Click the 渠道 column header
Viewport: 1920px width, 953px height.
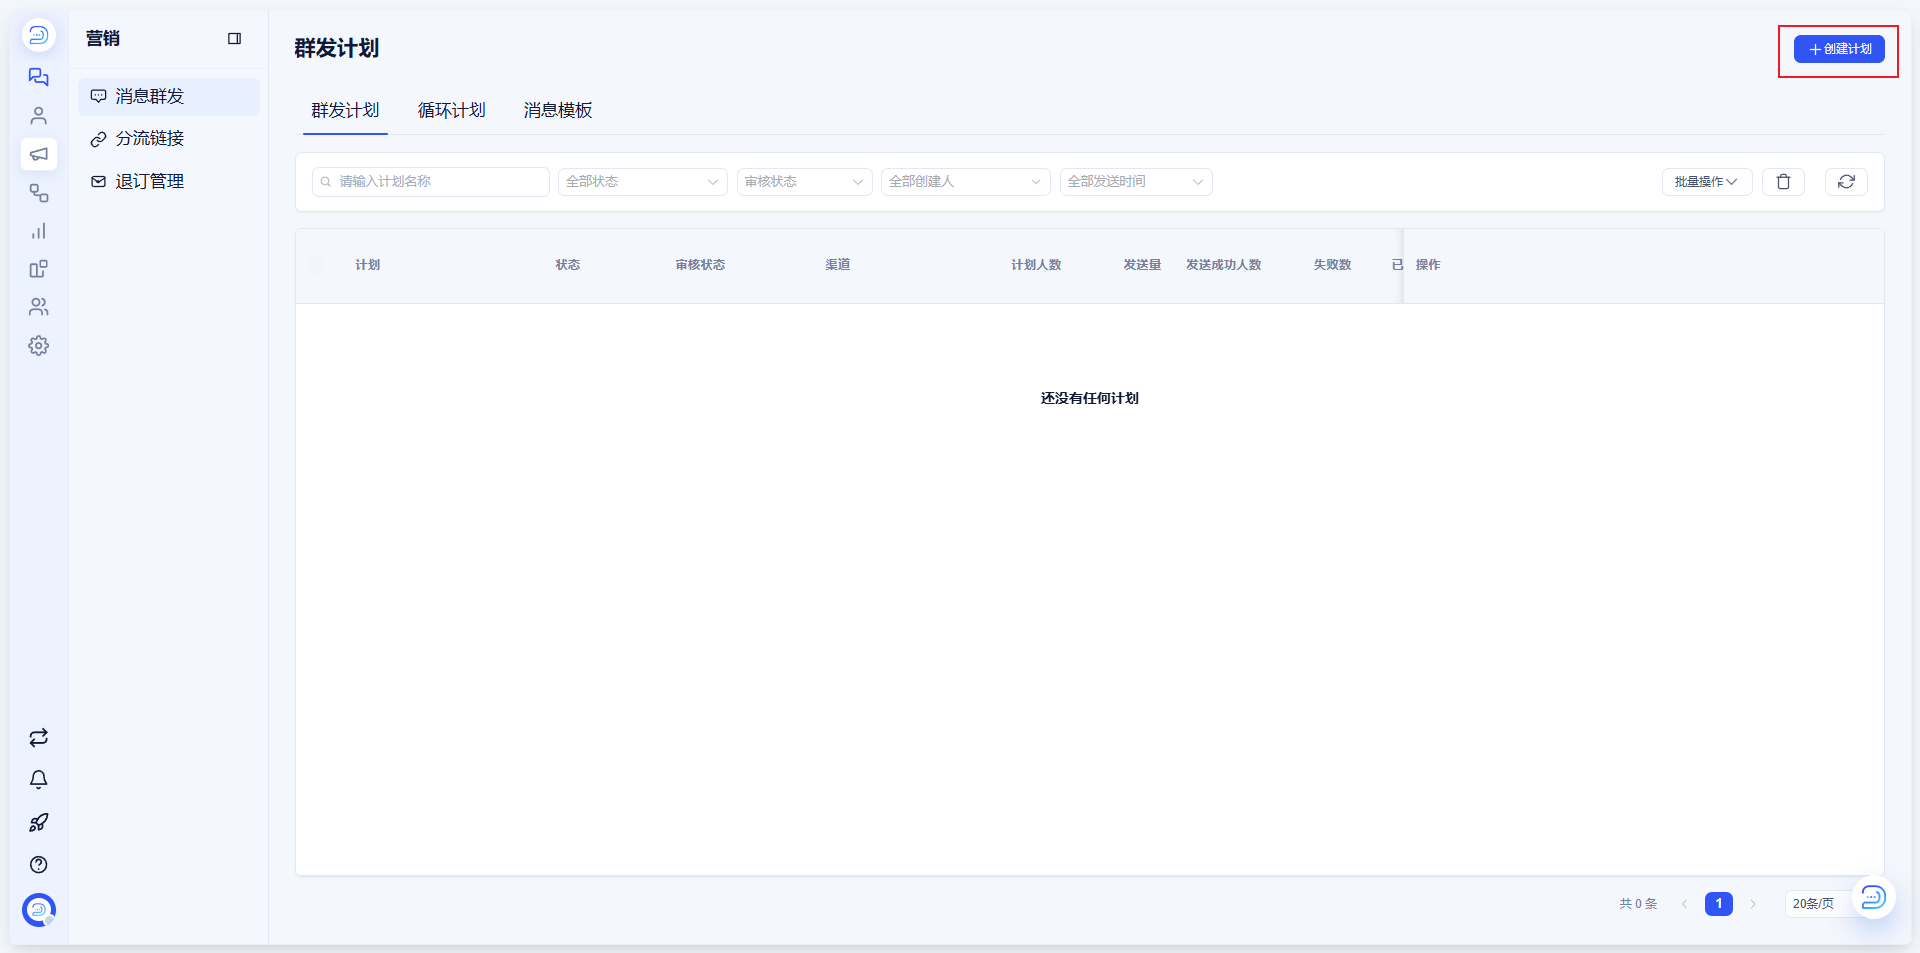(x=838, y=265)
